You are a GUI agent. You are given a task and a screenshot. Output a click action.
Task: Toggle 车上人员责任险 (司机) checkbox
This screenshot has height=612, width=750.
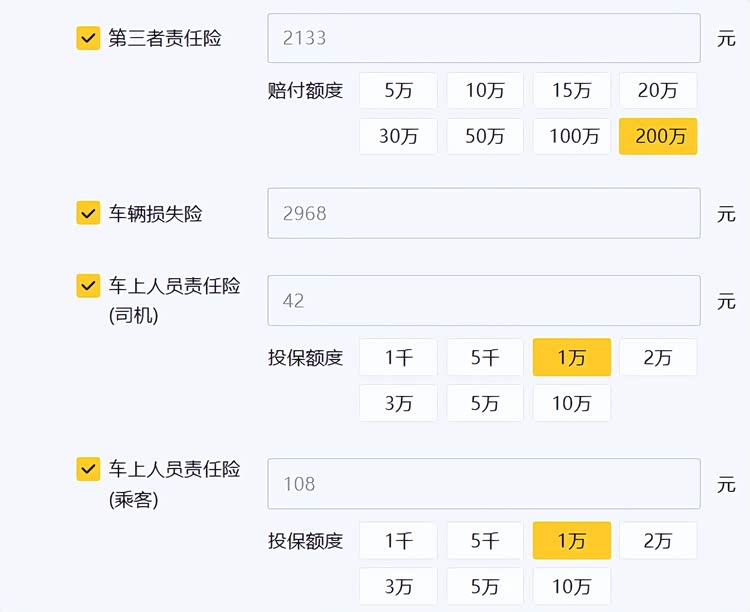click(88, 286)
